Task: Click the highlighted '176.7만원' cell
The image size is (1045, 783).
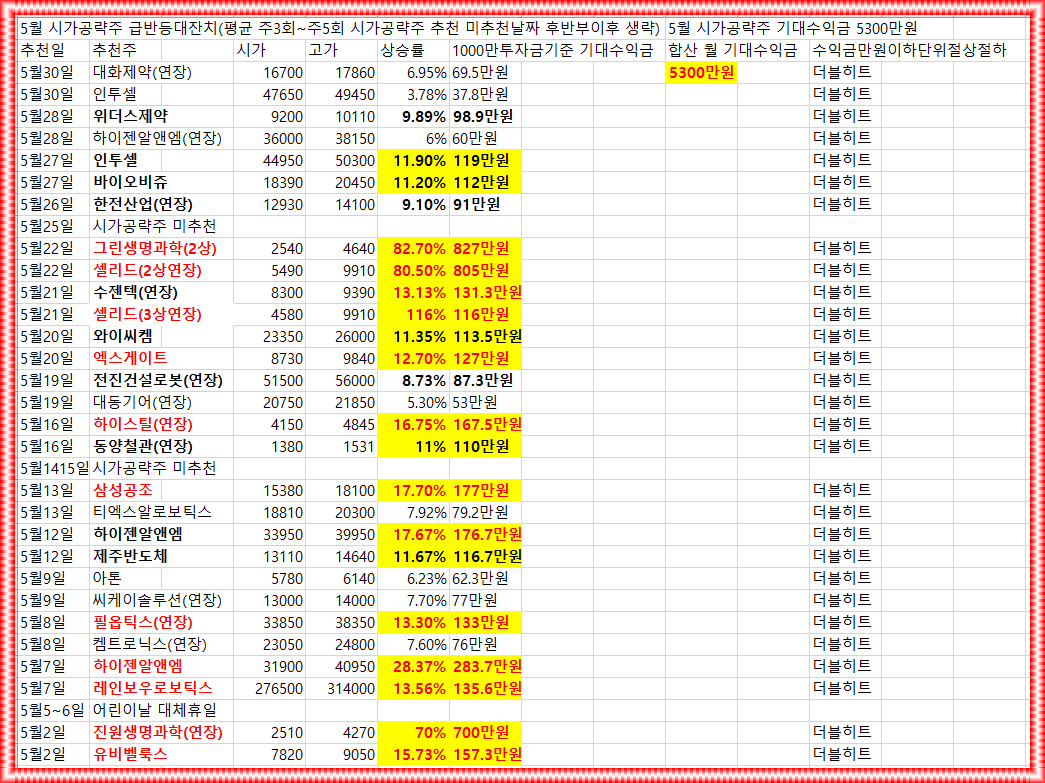Action: coord(485,534)
